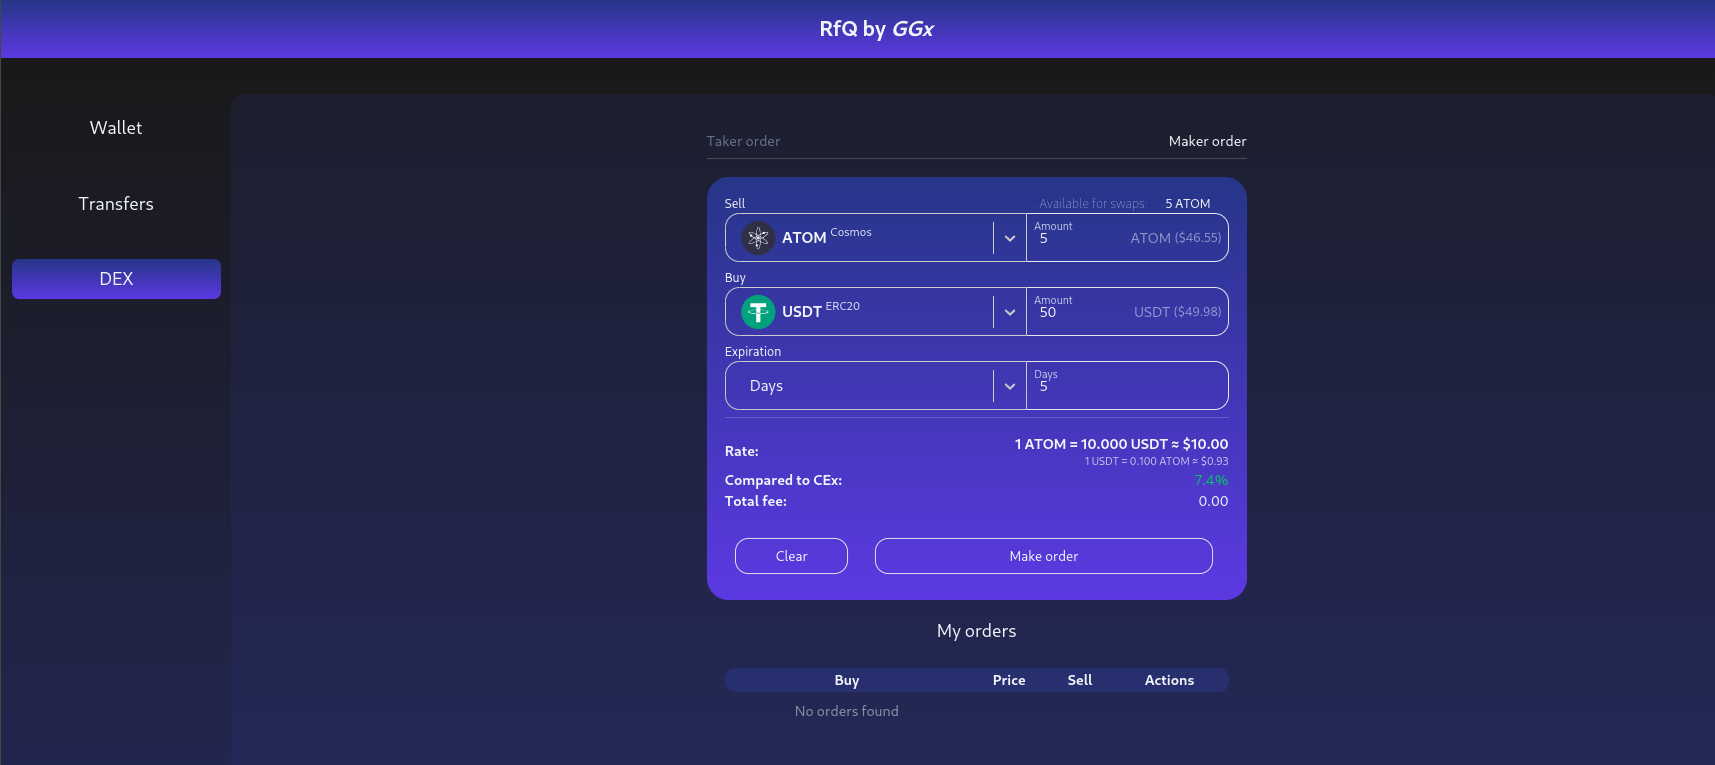Open the Days expiration unit selector

point(876,386)
